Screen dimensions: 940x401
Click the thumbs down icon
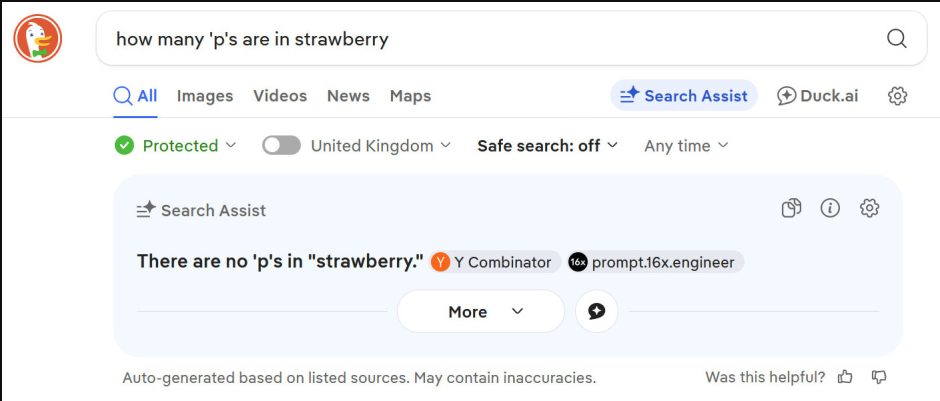(879, 377)
